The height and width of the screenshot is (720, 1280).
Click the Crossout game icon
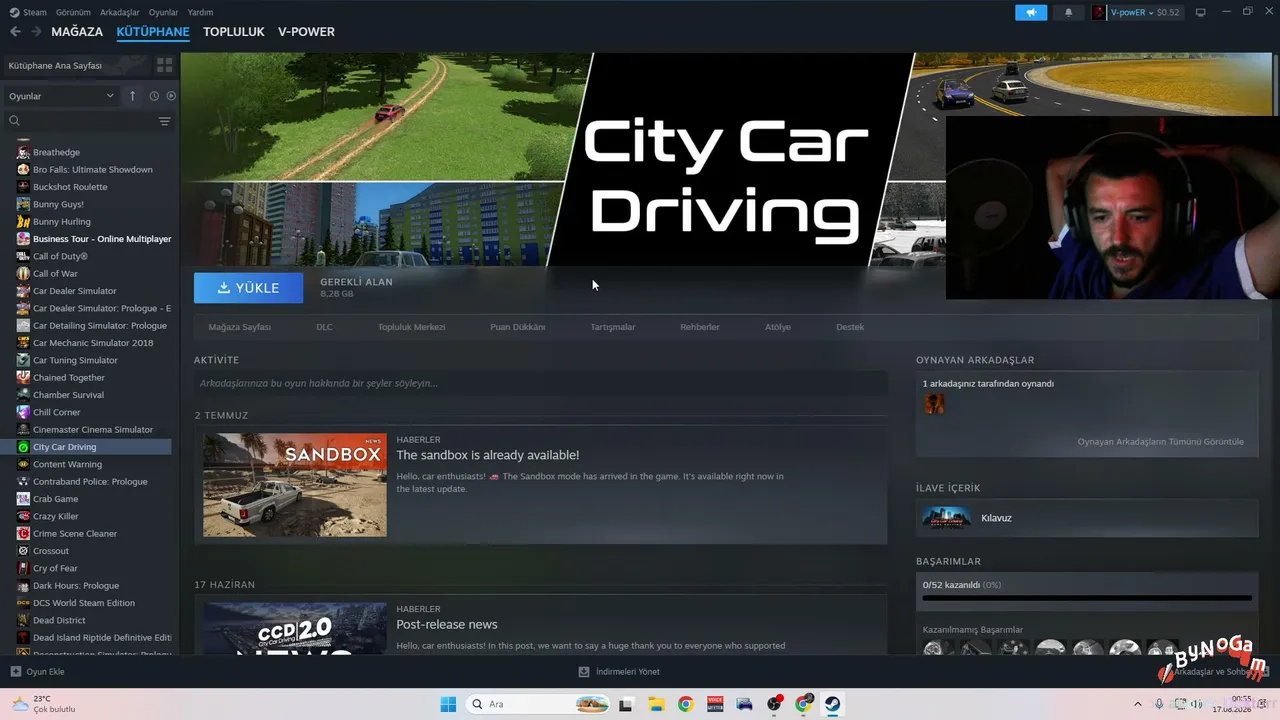23,551
